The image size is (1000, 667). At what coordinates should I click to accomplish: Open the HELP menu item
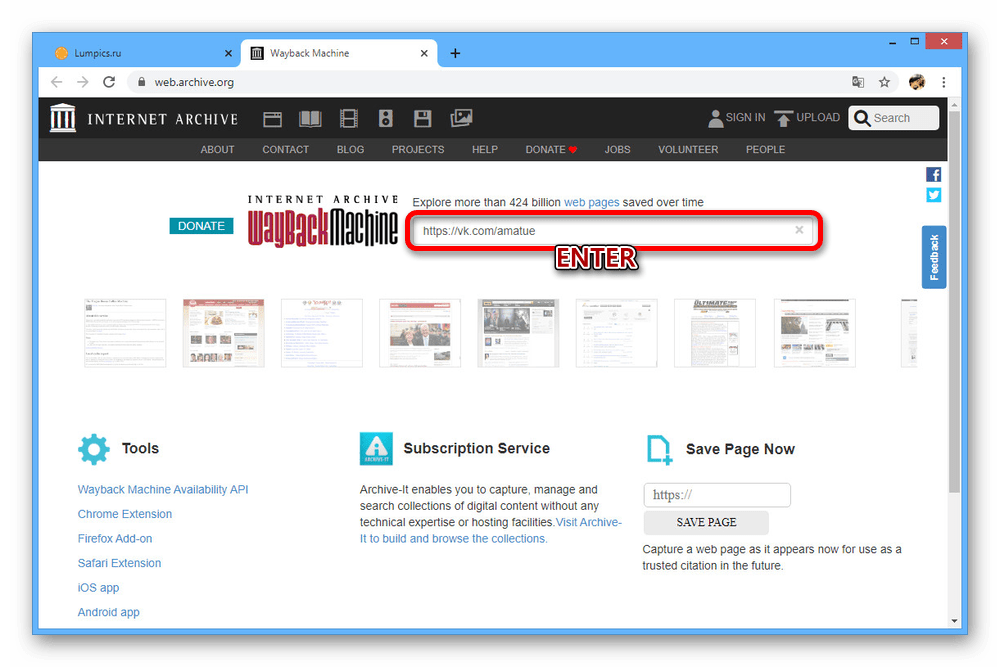[485, 150]
